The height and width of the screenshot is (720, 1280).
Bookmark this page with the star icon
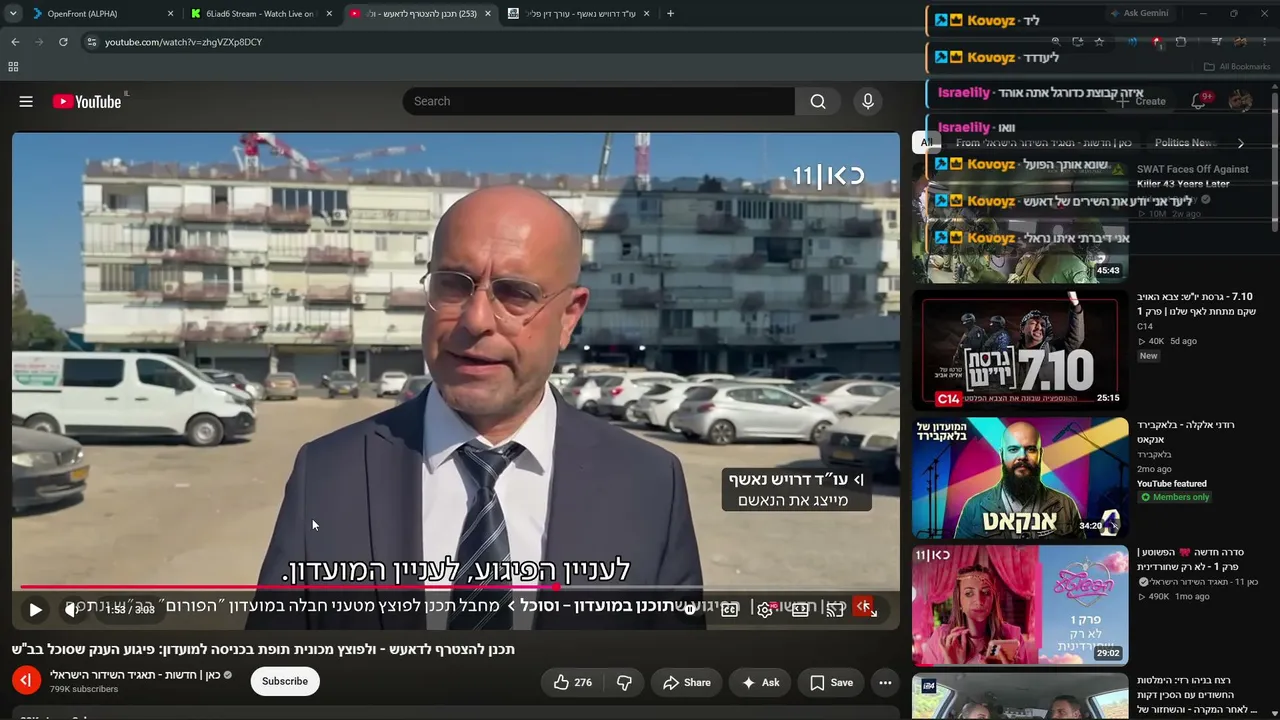1099,42
